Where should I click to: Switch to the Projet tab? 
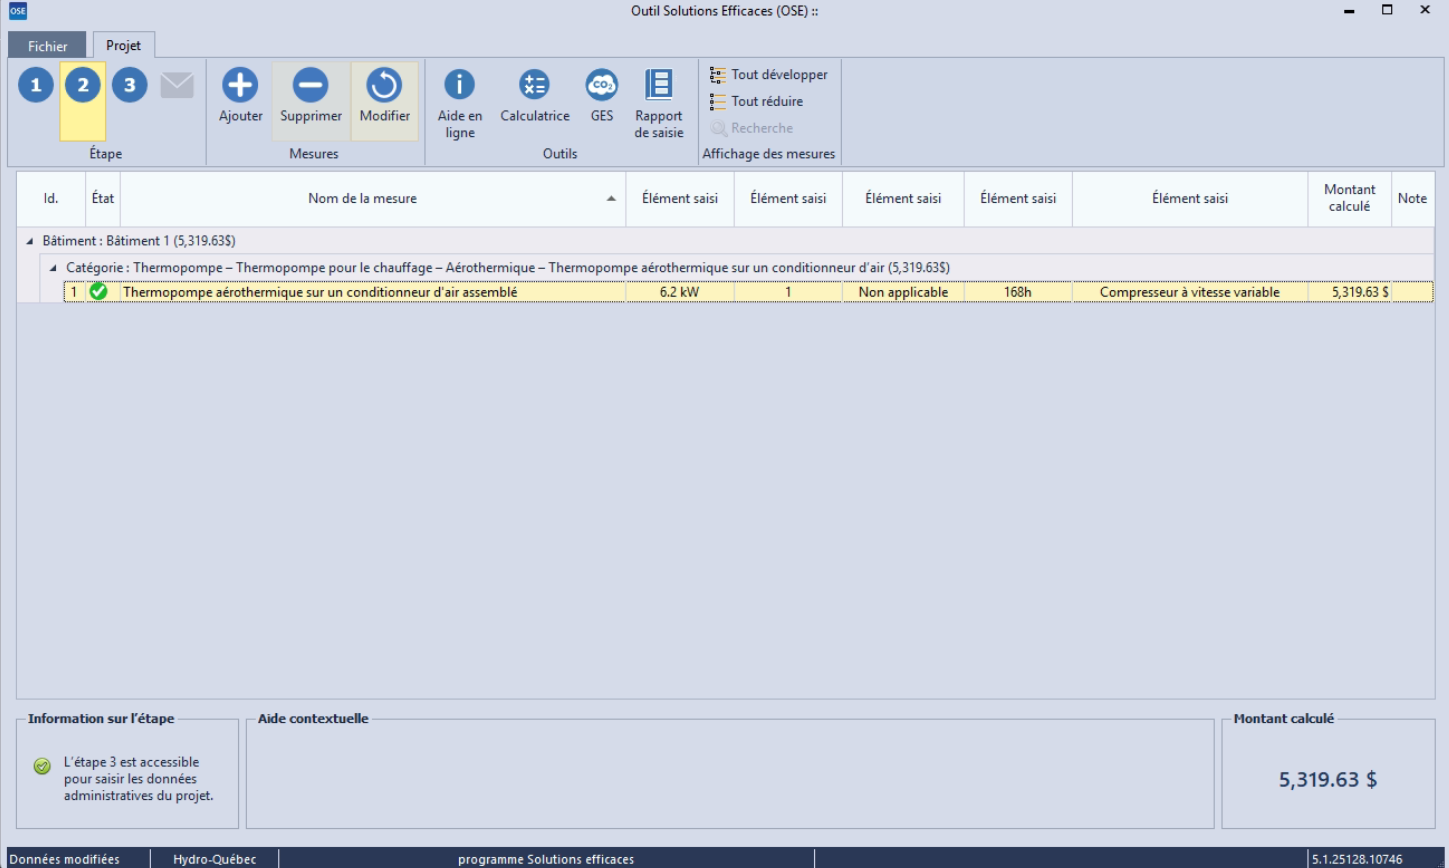point(124,45)
